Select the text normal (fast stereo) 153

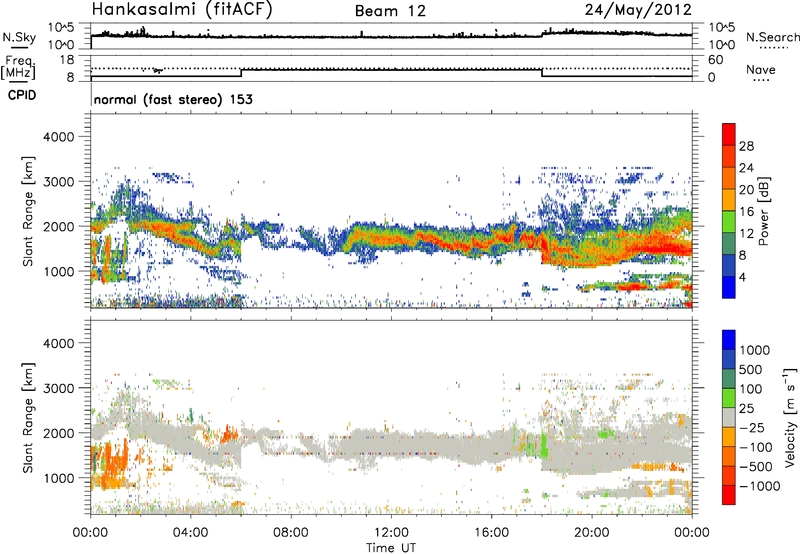(x=173, y=99)
